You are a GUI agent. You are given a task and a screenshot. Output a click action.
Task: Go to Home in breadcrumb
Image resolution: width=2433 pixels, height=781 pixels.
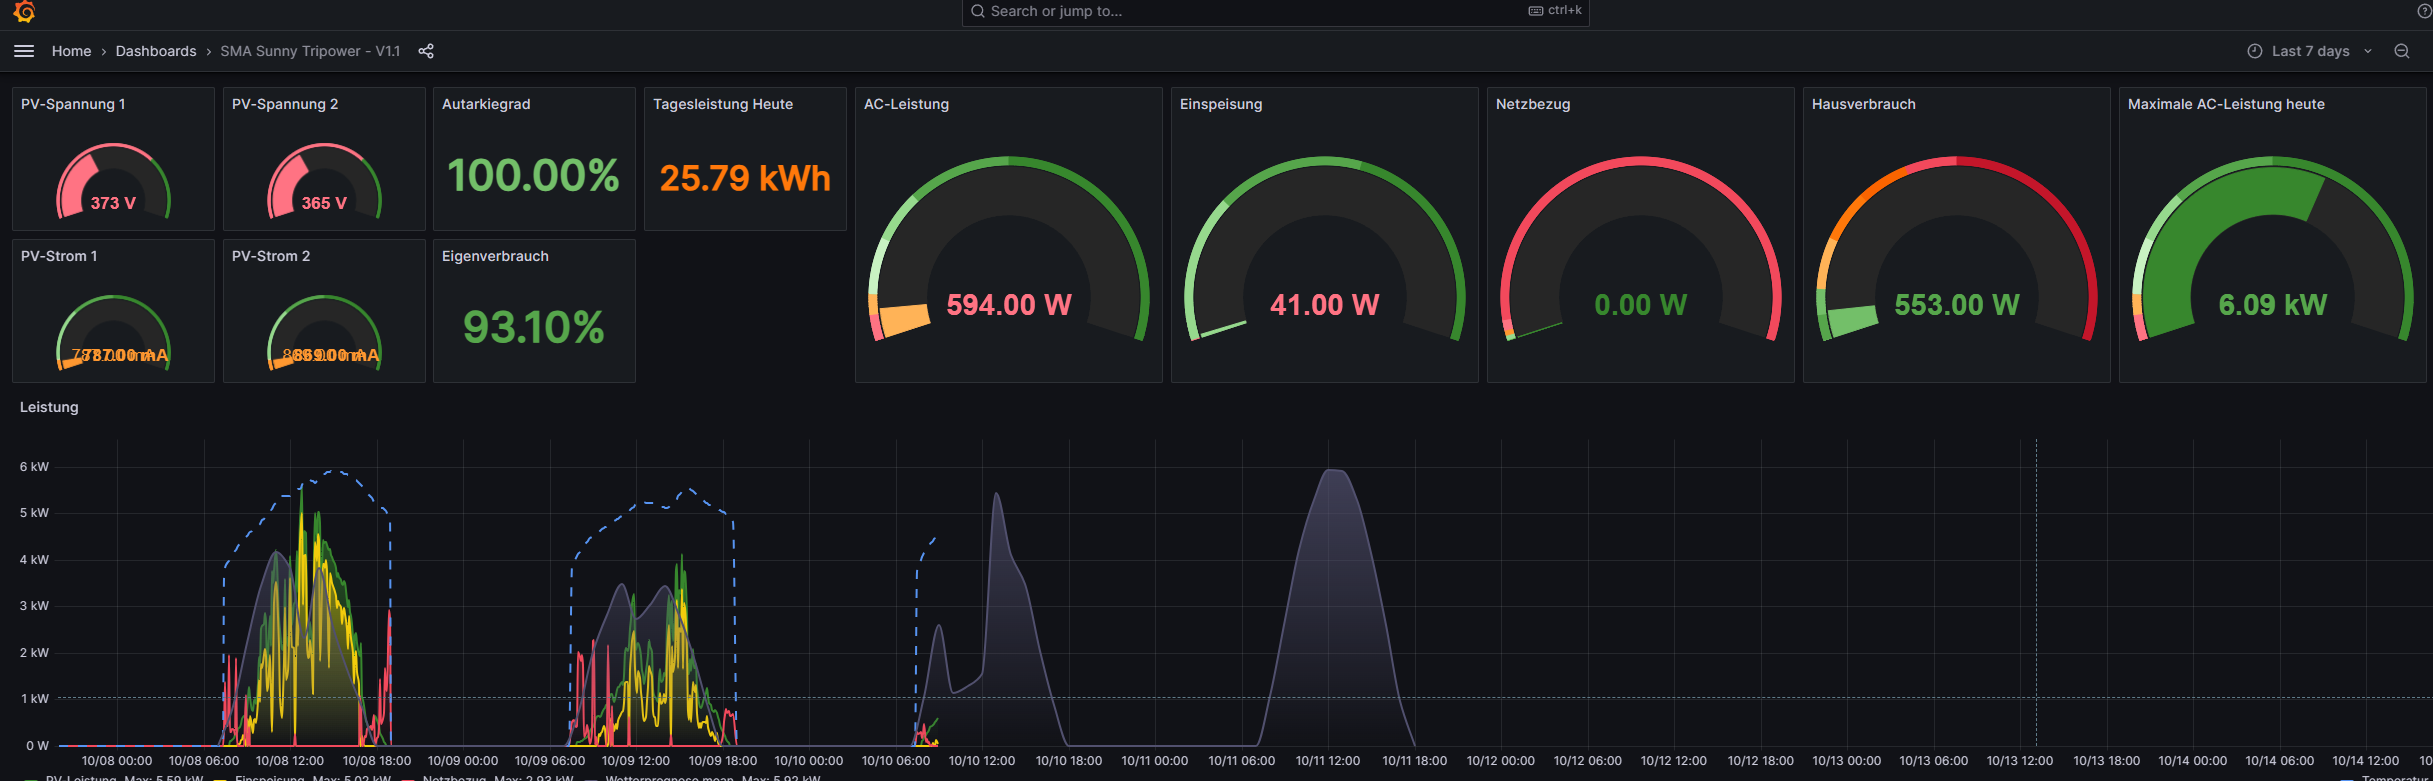pyautogui.click(x=71, y=51)
